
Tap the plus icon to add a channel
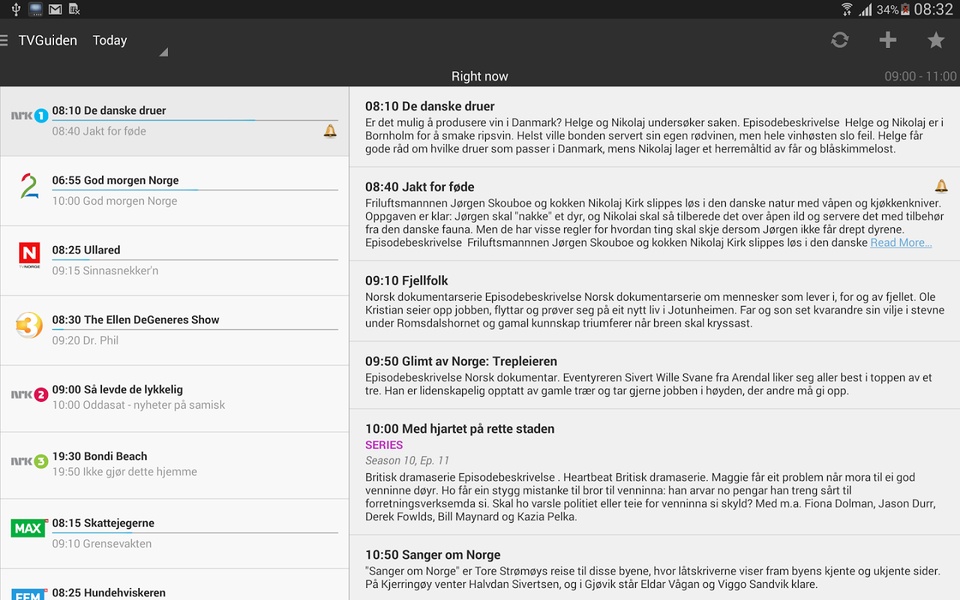point(888,40)
